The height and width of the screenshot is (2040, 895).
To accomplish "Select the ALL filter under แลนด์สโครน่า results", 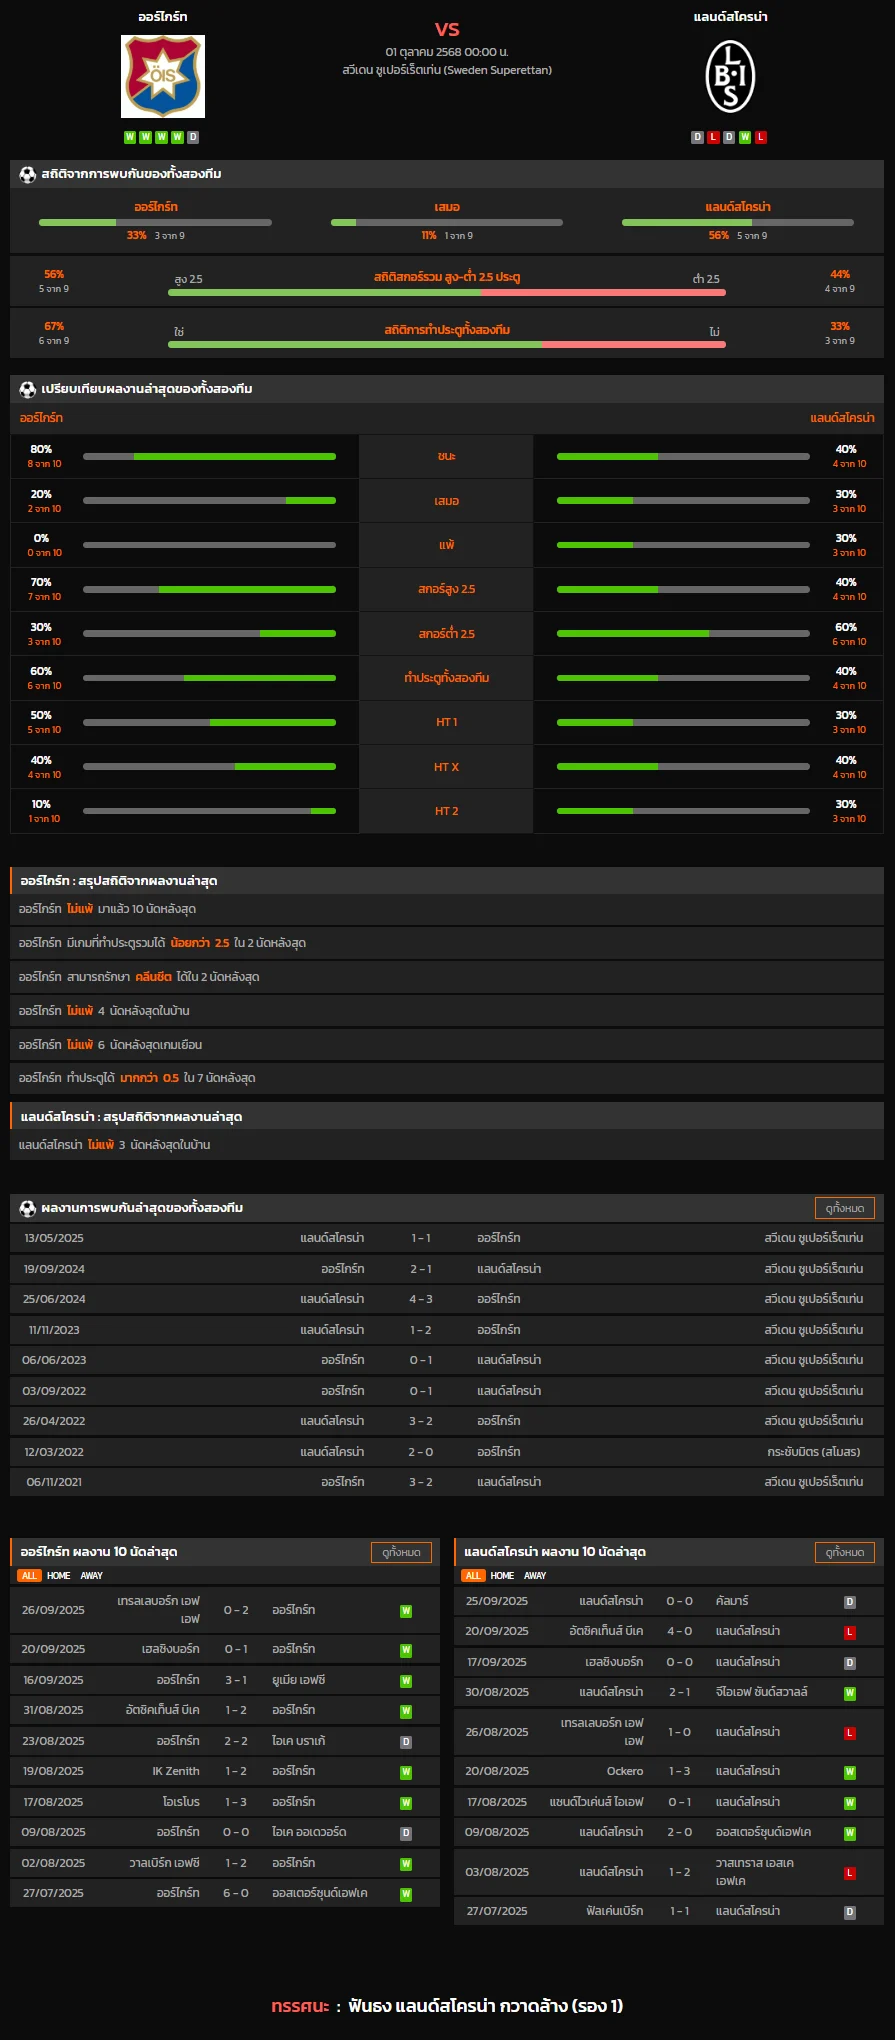I will (473, 1576).
